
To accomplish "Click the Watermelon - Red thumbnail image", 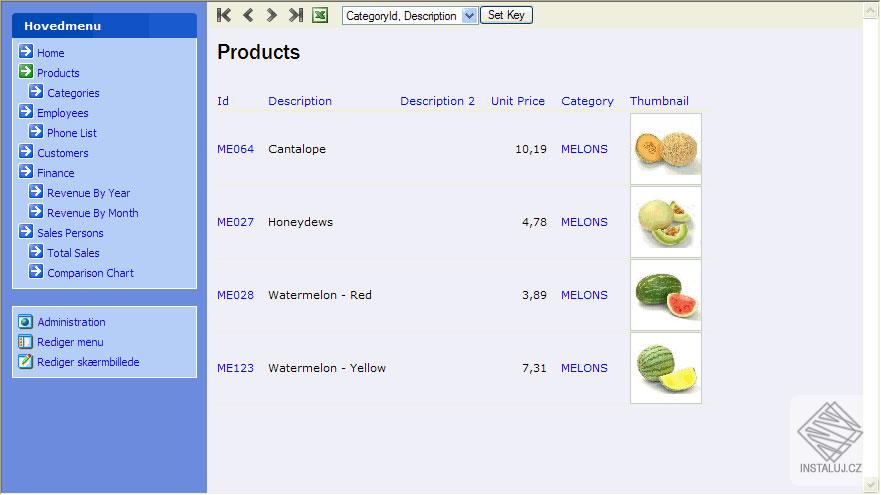I will [x=666, y=295].
